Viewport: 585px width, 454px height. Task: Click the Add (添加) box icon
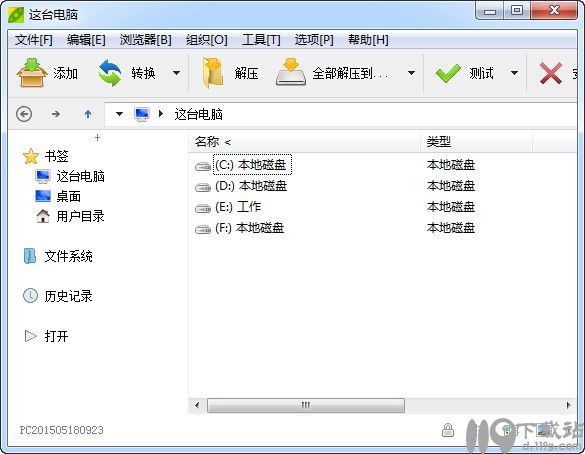coord(32,72)
